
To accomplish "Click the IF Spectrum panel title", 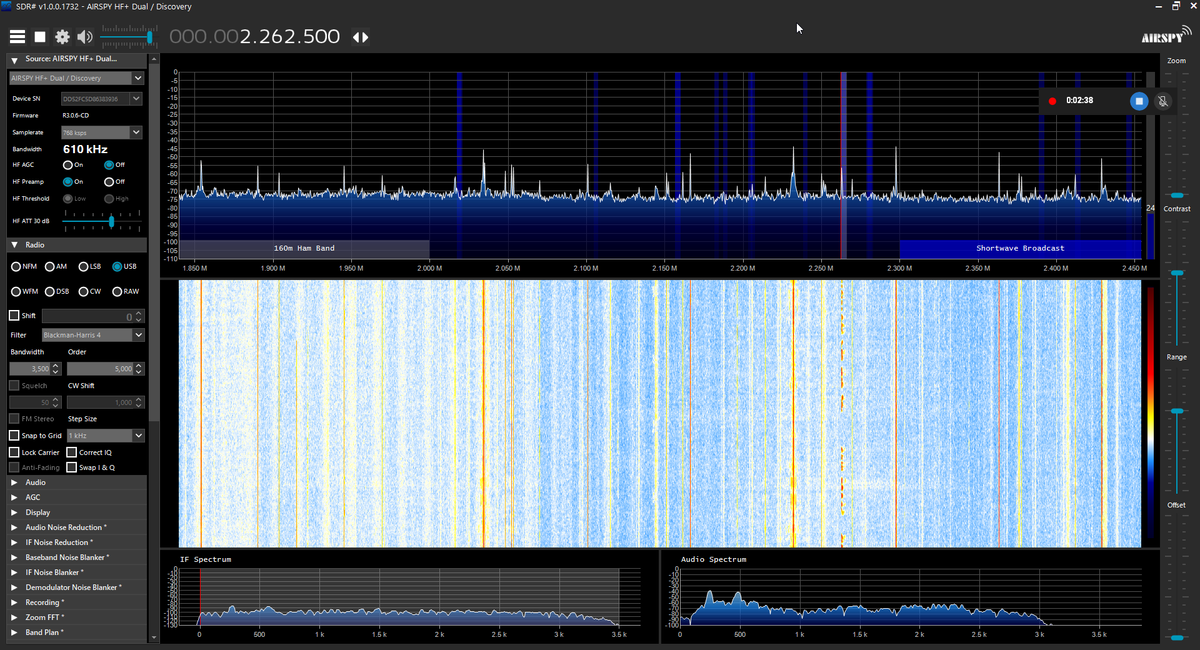I will point(205,559).
